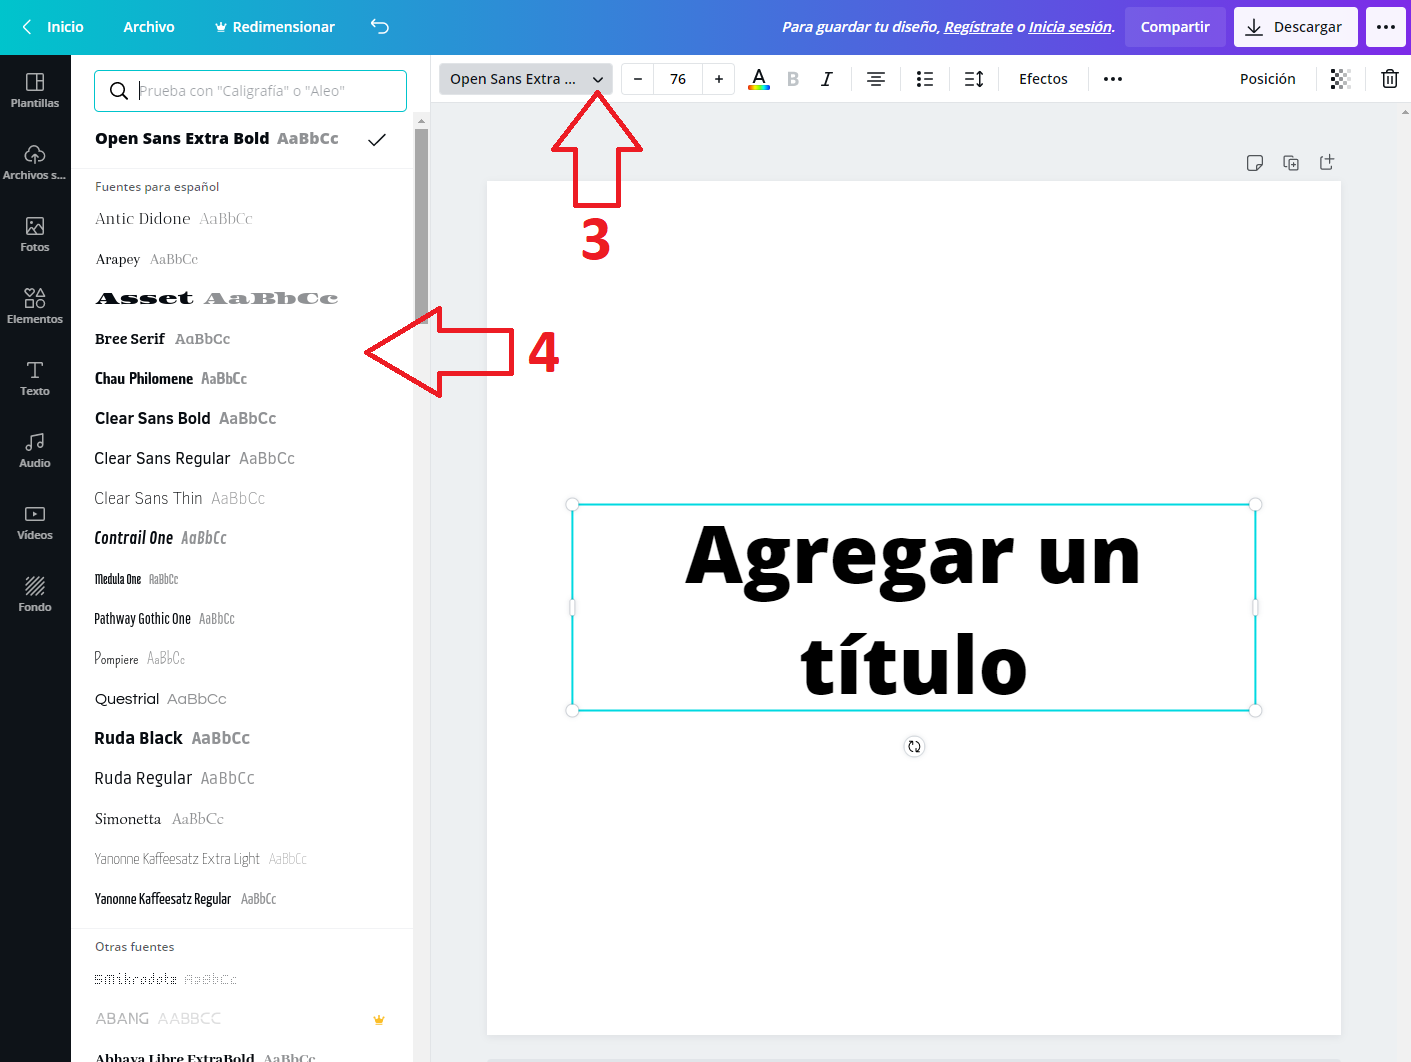Select the Open Sans Extra Bold font
Screen dimensions: 1411x1062
click(242, 139)
